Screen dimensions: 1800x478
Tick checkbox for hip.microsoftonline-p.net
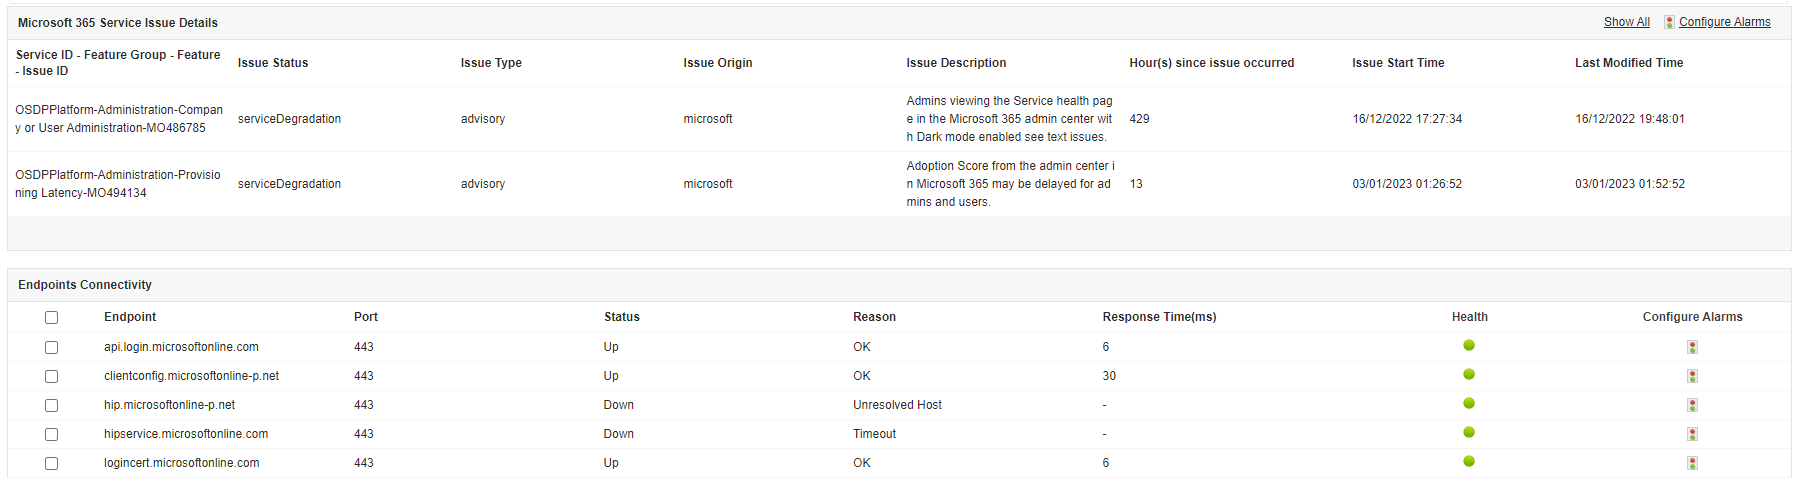click(51, 405)
